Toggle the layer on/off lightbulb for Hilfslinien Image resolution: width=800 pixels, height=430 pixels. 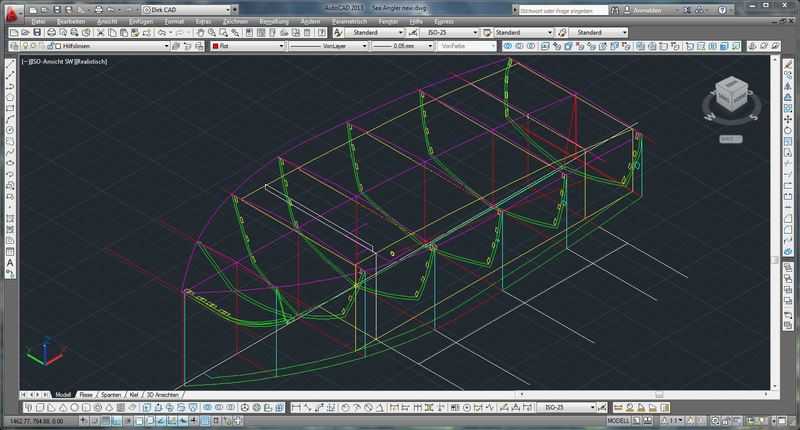[x=26, y=46]
